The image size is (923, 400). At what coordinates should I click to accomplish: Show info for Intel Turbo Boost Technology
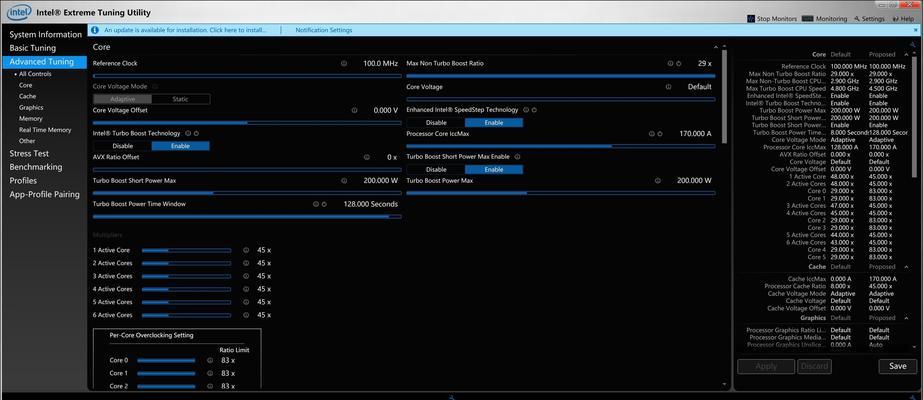188,134
